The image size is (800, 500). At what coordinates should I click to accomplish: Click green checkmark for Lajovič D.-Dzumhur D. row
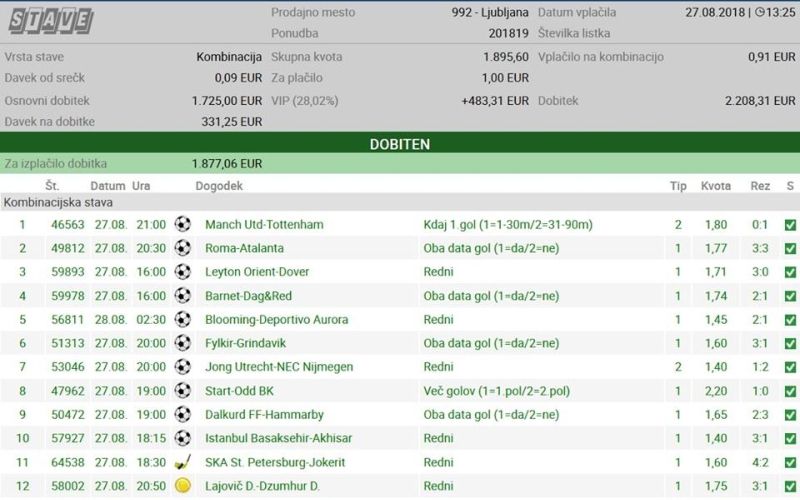(790, 486)
